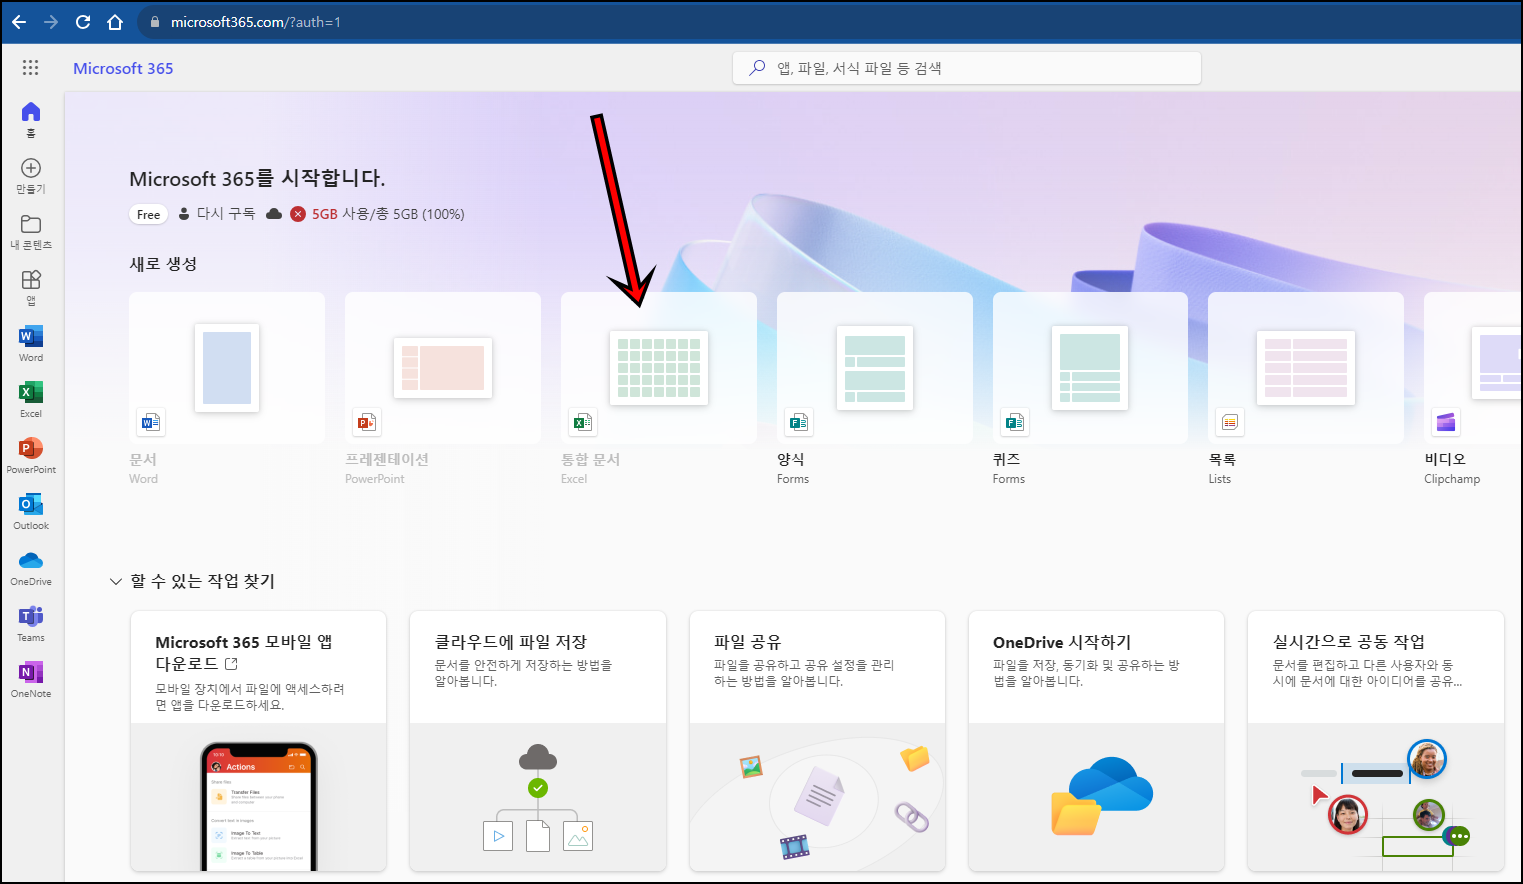Launch Word from the sidebar
1523x884 pixels.
(31, 343)
